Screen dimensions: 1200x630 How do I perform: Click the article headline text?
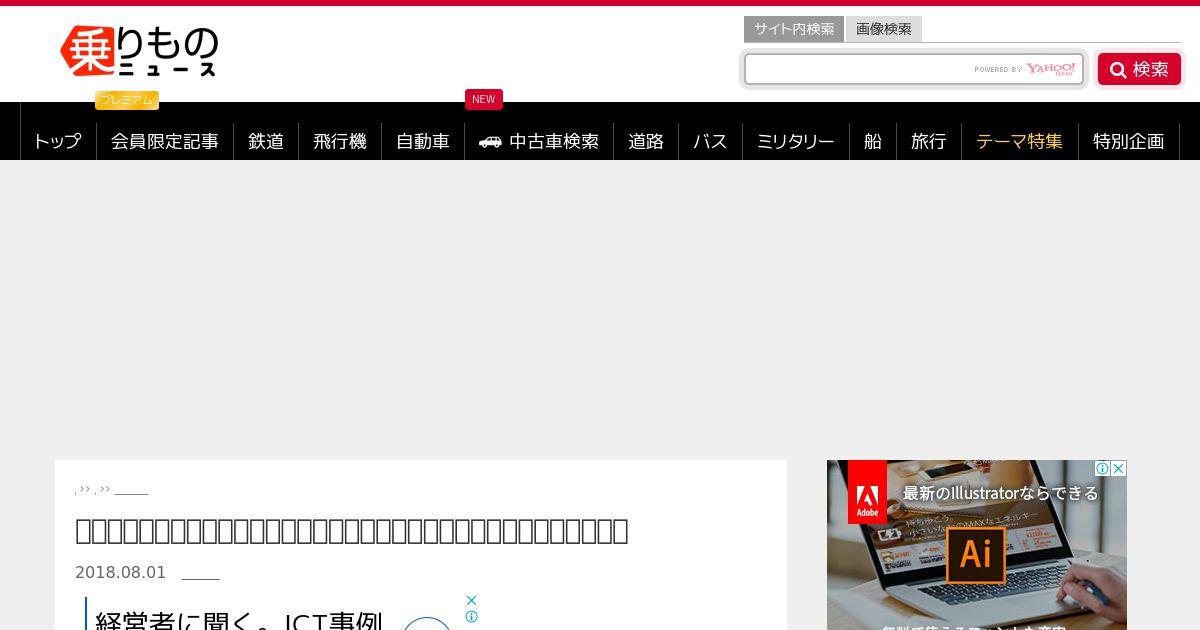352,530
